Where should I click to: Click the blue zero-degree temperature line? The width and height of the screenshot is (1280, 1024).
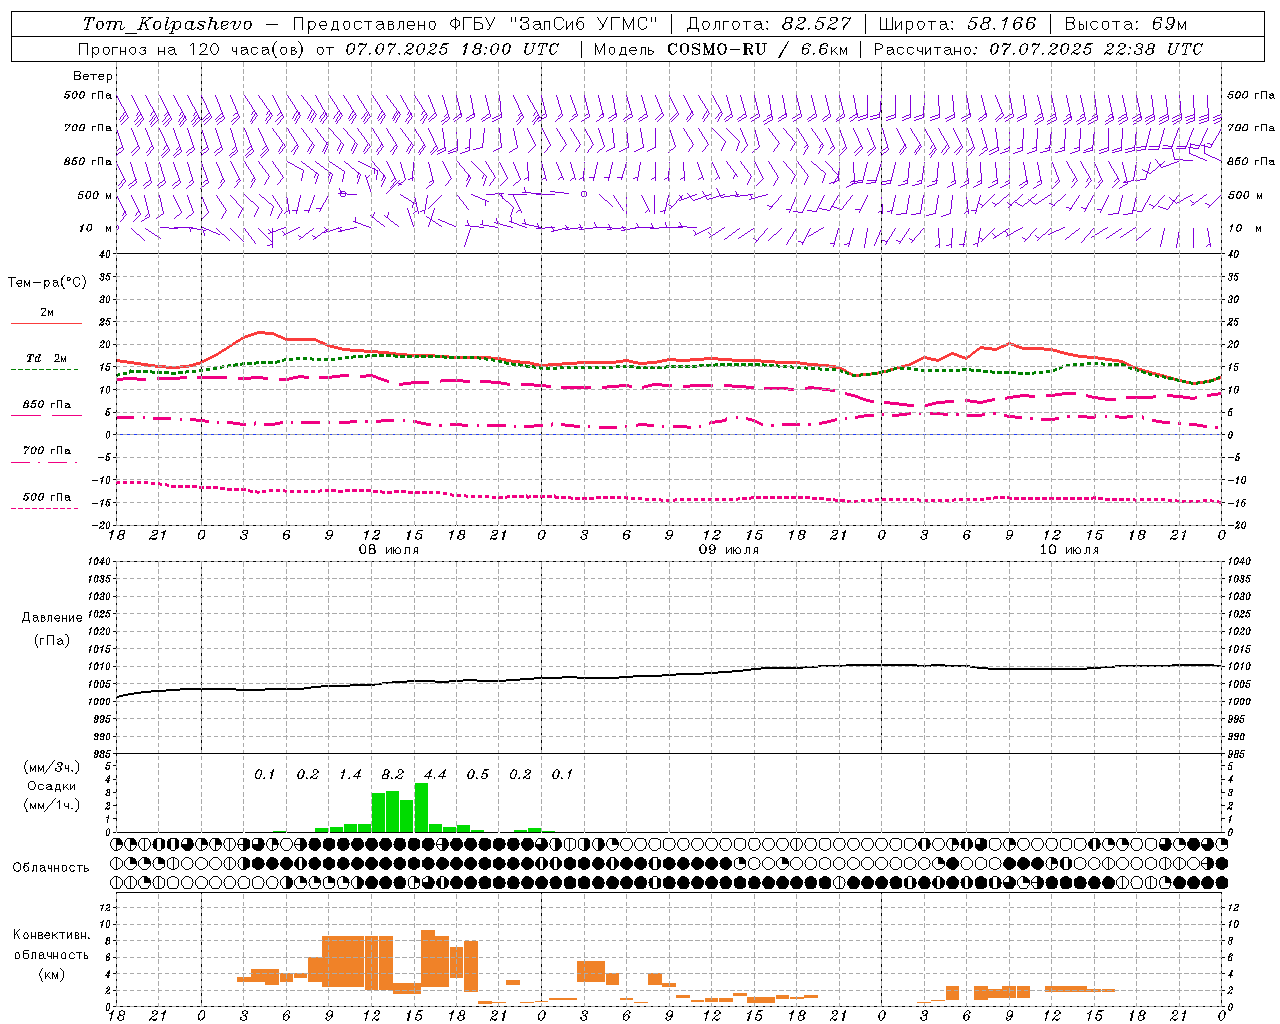pyautogui.click(x=669, y=435)
